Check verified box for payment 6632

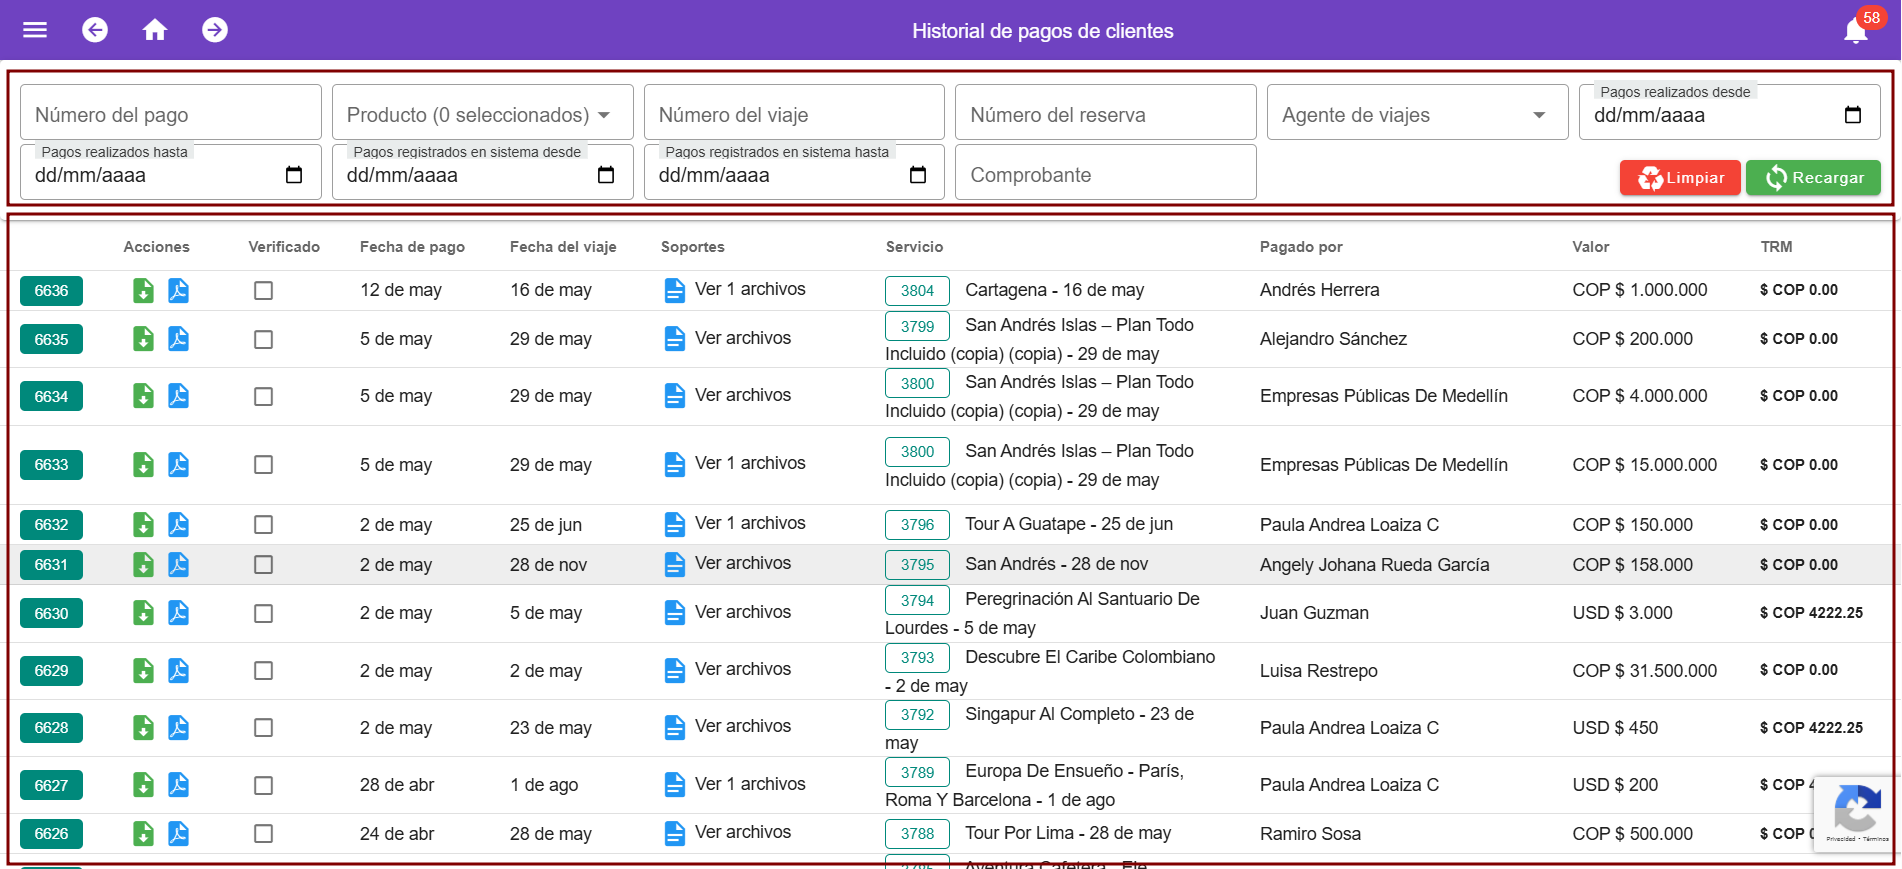click(263, 525)
